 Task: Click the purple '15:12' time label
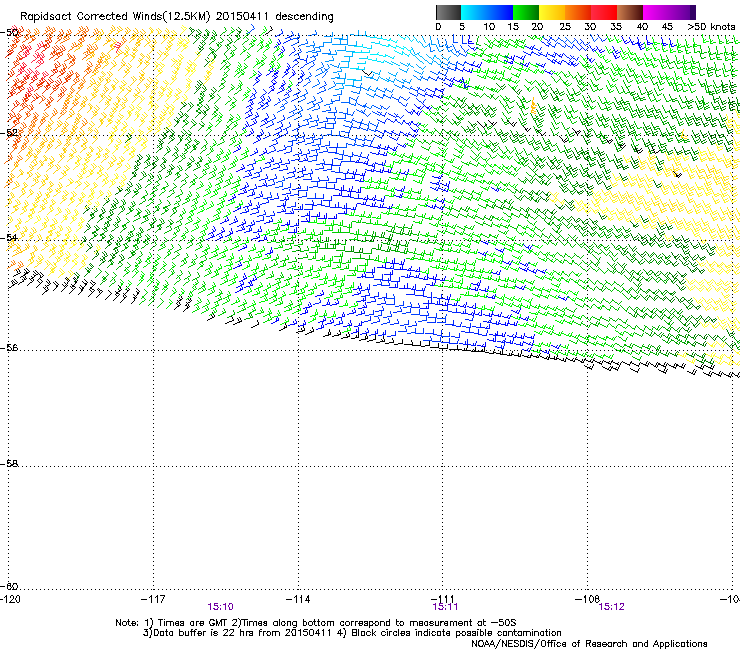(x=612, y=607)
